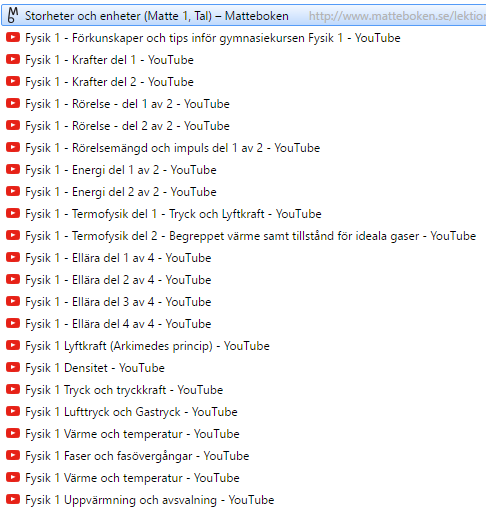The width and height of the screenshot is (488, 516).
Task: Open Termofysik del 2 Begreppet värme entry
Action: 251,236
